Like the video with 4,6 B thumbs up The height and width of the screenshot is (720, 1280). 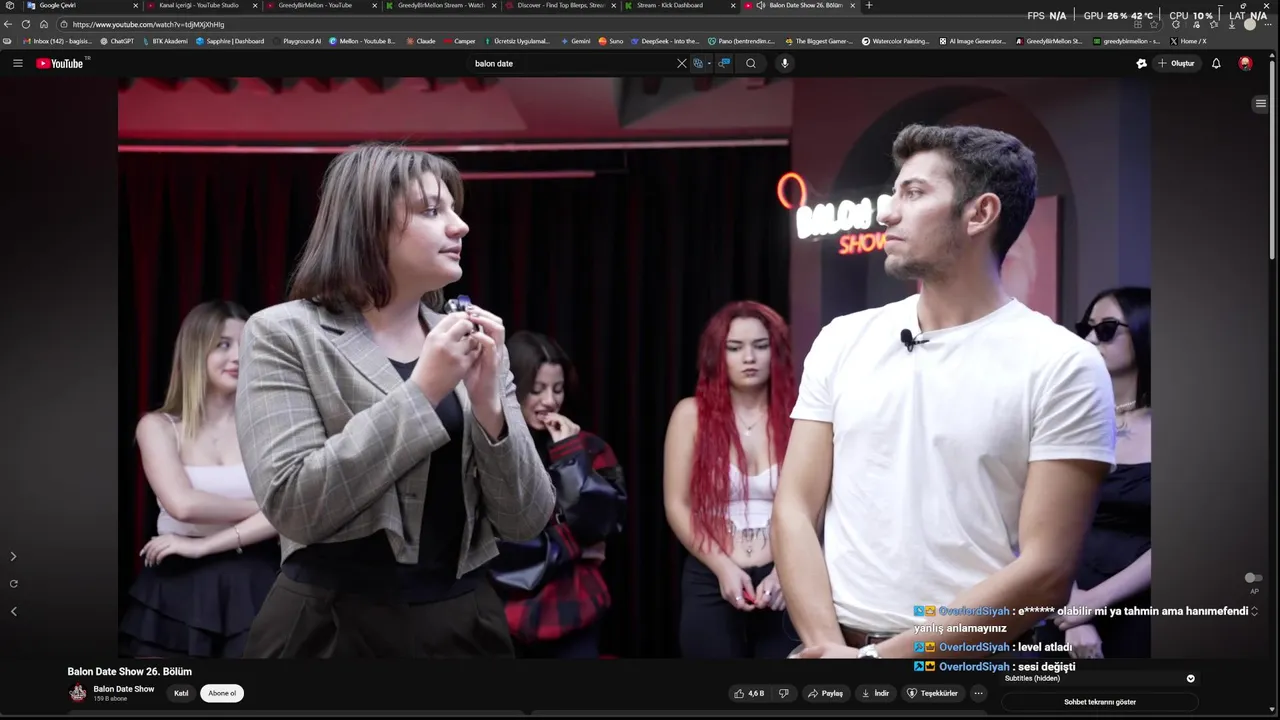pos(749,693)
